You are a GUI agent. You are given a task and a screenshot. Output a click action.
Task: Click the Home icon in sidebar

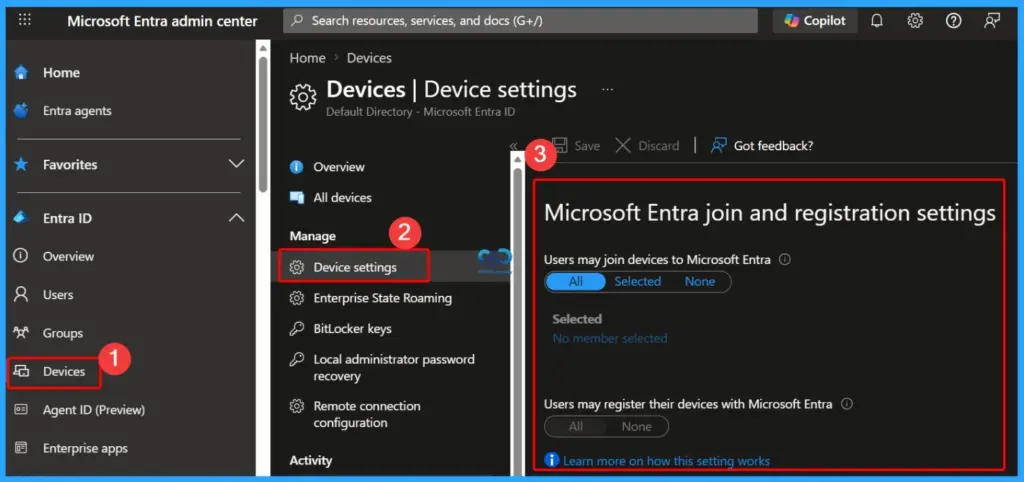[22, 72]
